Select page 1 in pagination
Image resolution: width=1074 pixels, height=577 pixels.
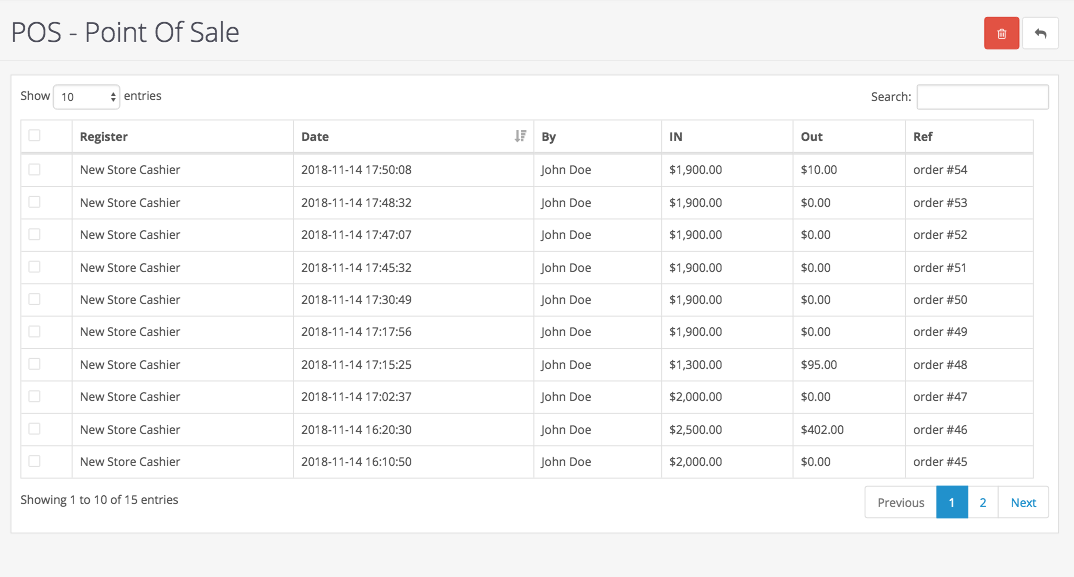[x=952, y=503]
